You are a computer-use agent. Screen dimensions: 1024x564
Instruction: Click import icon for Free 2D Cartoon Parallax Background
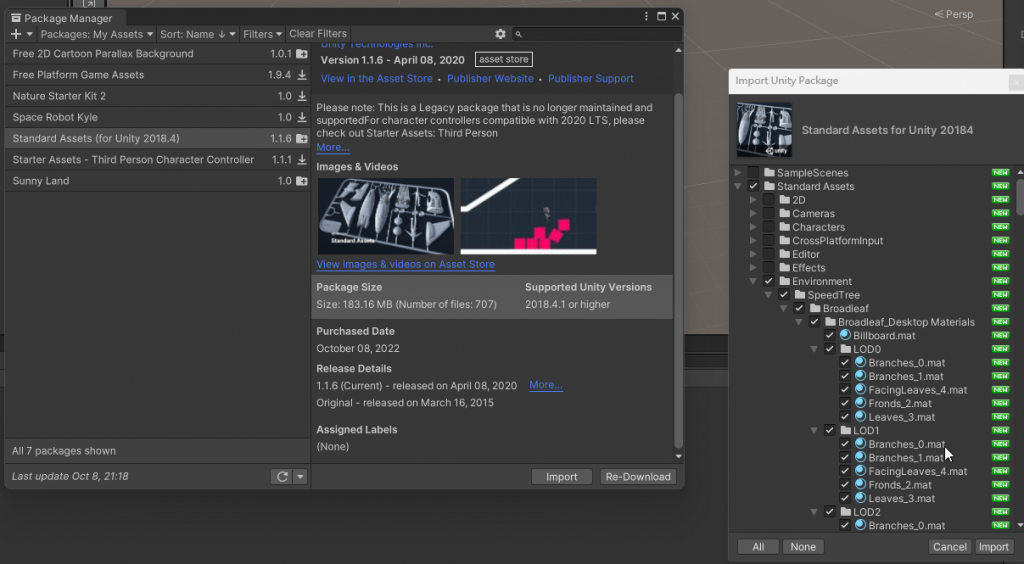tap(302, 54)
